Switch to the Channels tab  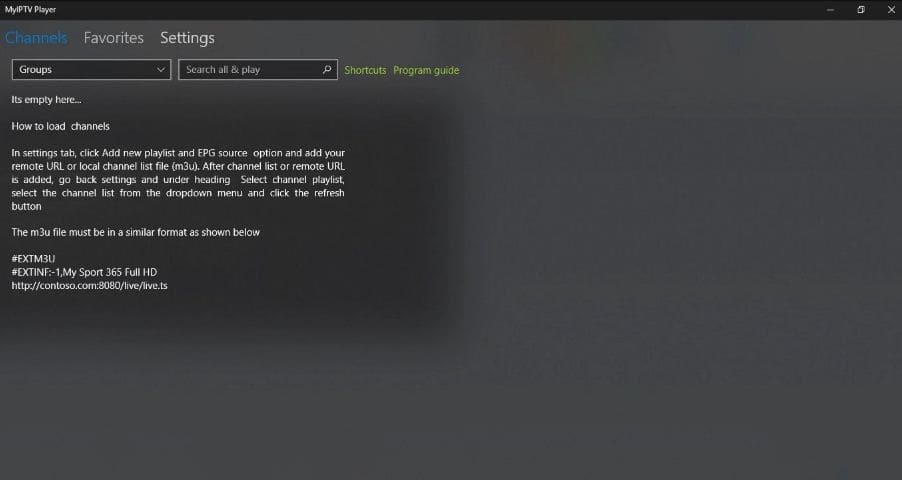tap(36, 38)
